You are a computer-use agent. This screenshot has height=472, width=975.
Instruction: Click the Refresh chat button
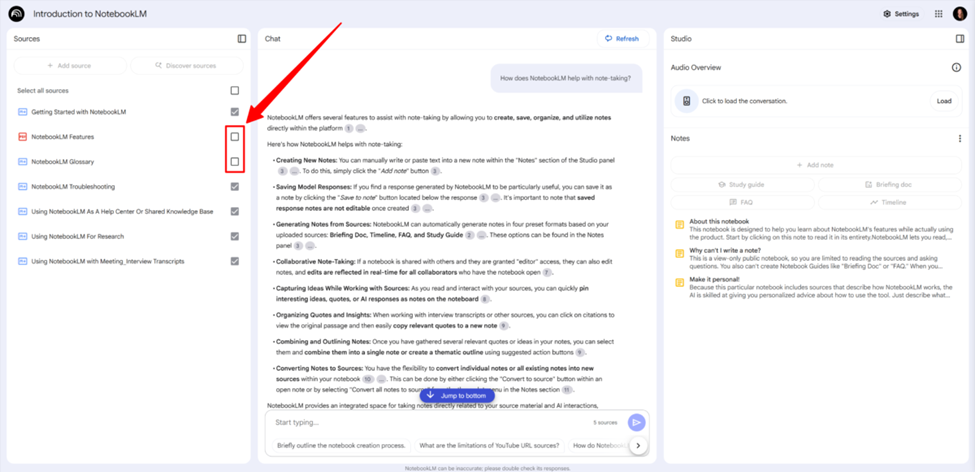[621, 39]
